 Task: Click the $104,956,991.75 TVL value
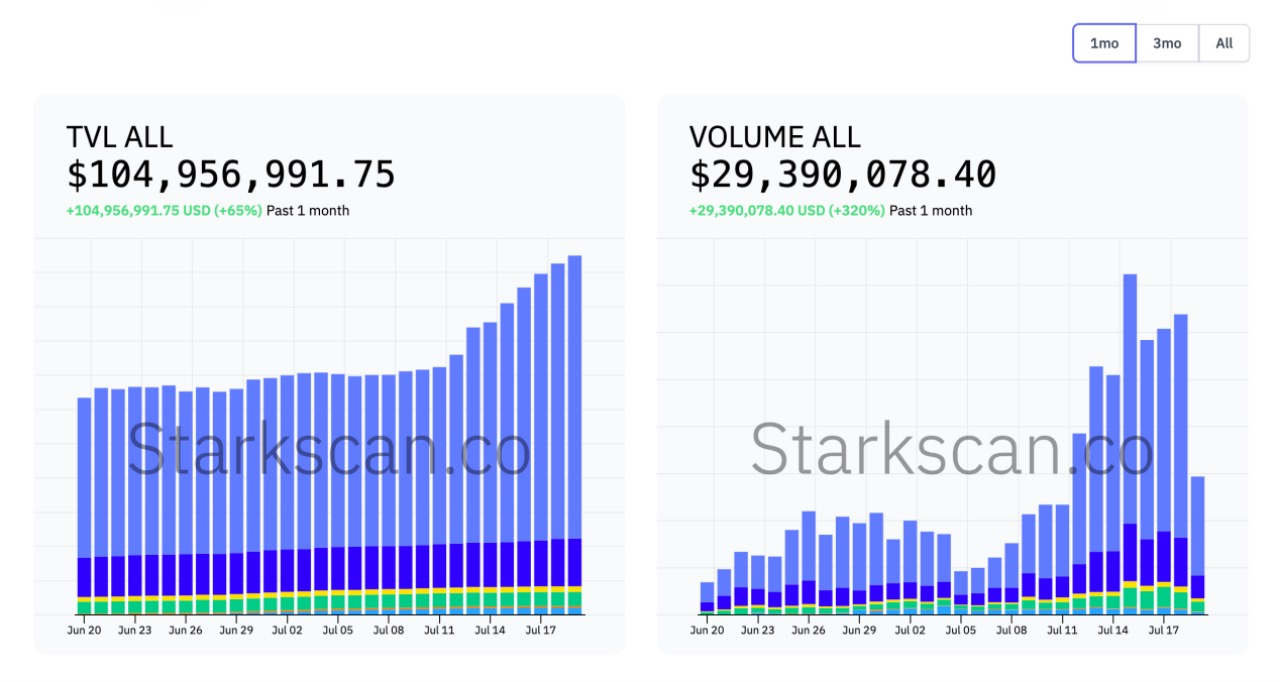click(231, 174)
